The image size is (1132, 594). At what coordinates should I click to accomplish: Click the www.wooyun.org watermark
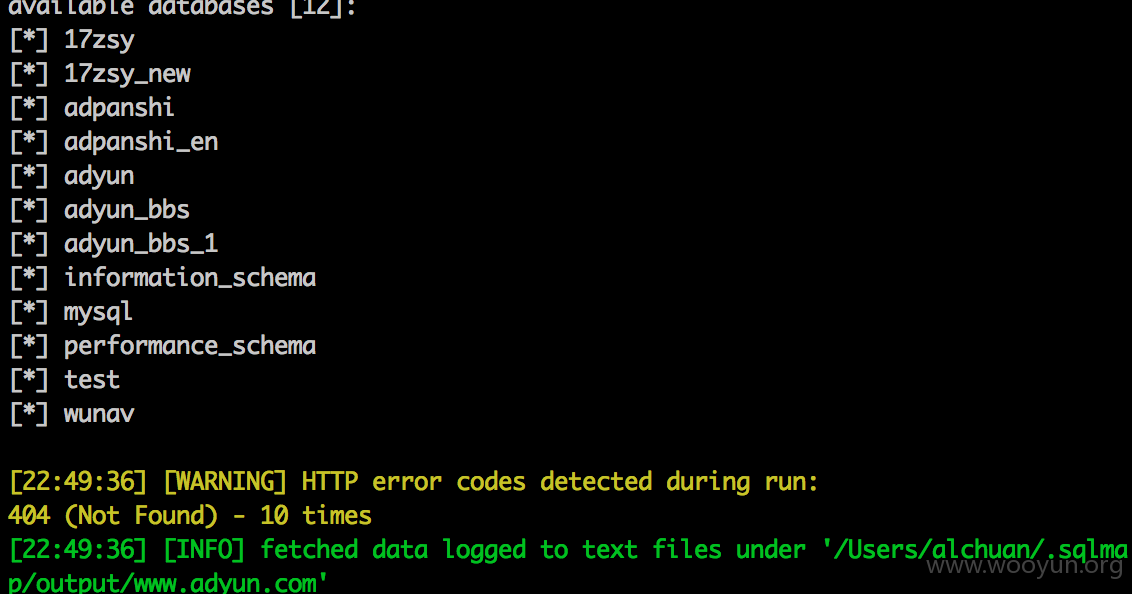pos(1025,567)
